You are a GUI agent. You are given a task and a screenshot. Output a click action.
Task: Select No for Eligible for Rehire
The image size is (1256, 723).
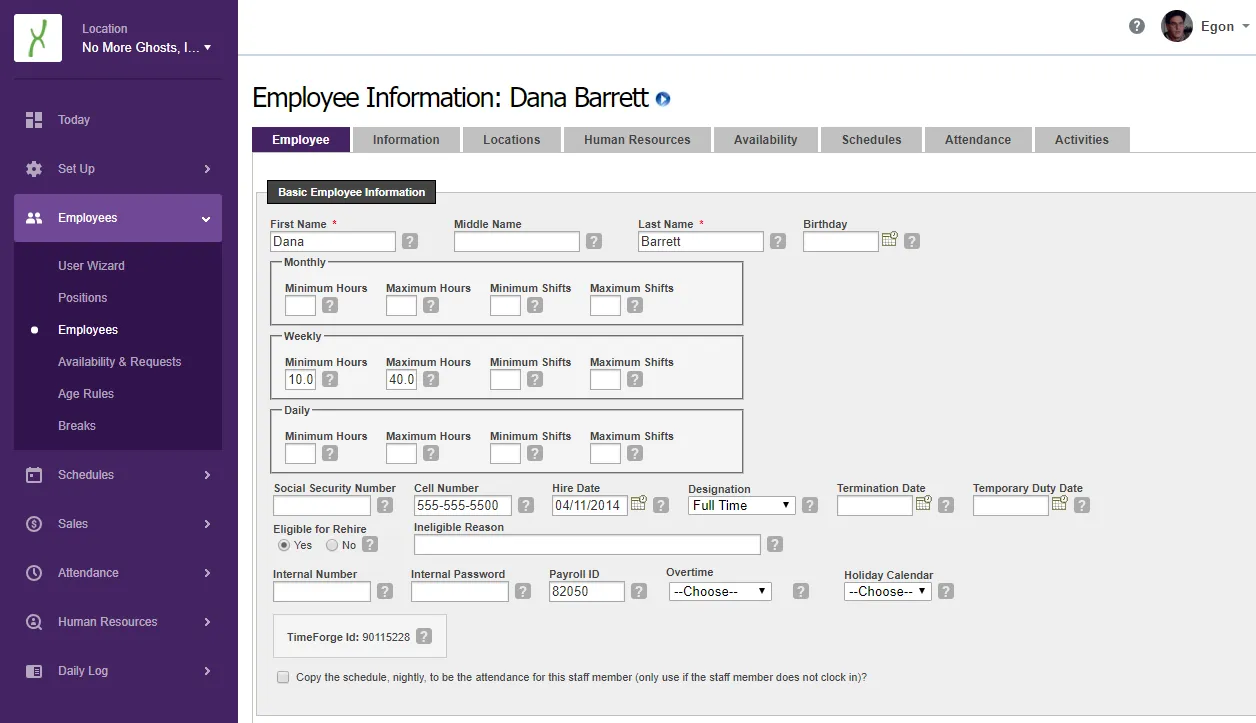(332, 545)
